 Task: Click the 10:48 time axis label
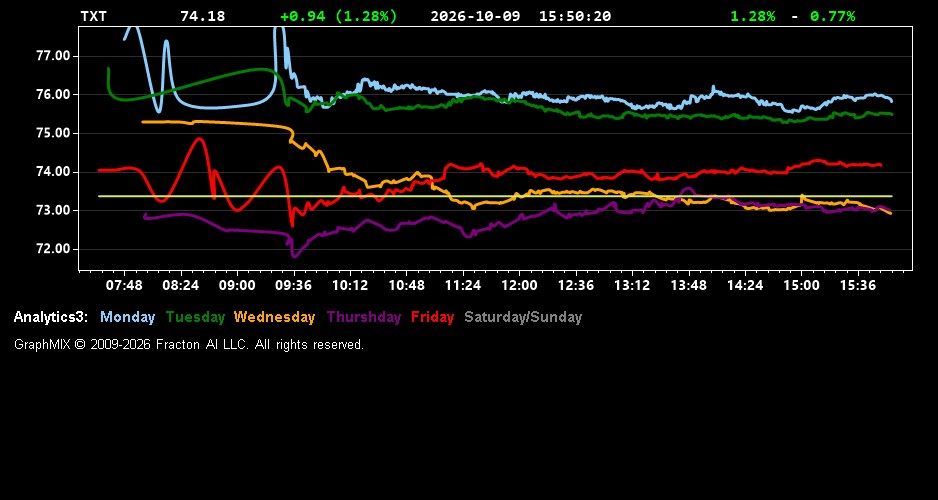tap(406, 286)
